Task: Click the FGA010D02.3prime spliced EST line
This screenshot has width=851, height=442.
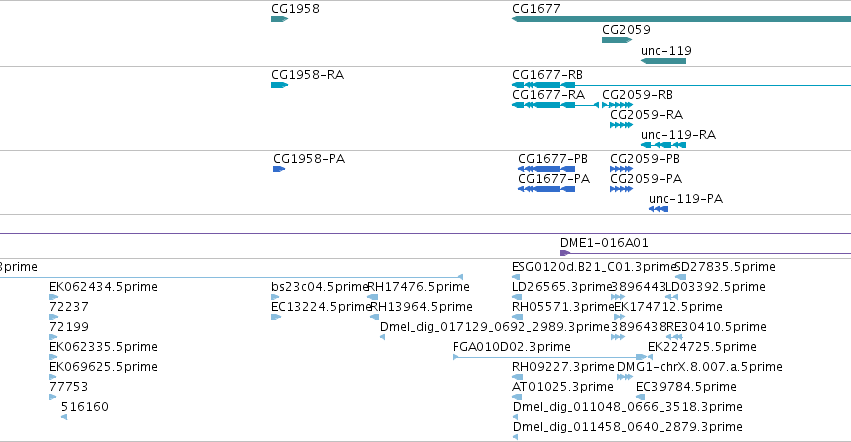Action: [x=552, y=357]
